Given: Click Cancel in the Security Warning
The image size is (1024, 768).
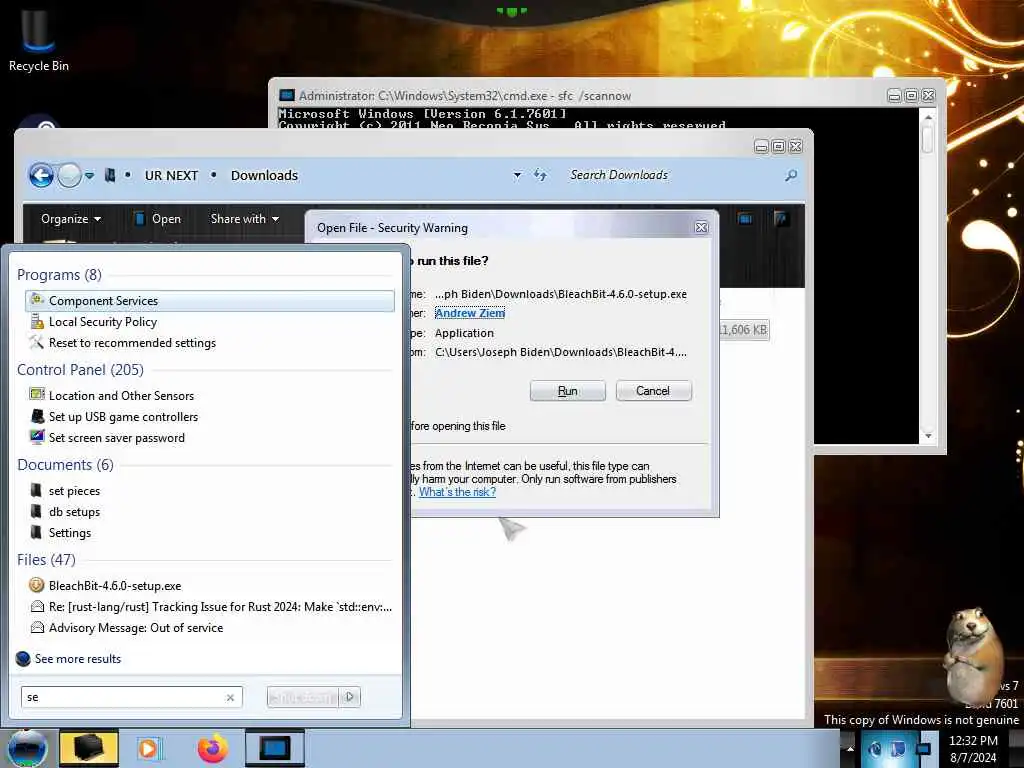Looking at the screenshot, I should coord(653,391).
